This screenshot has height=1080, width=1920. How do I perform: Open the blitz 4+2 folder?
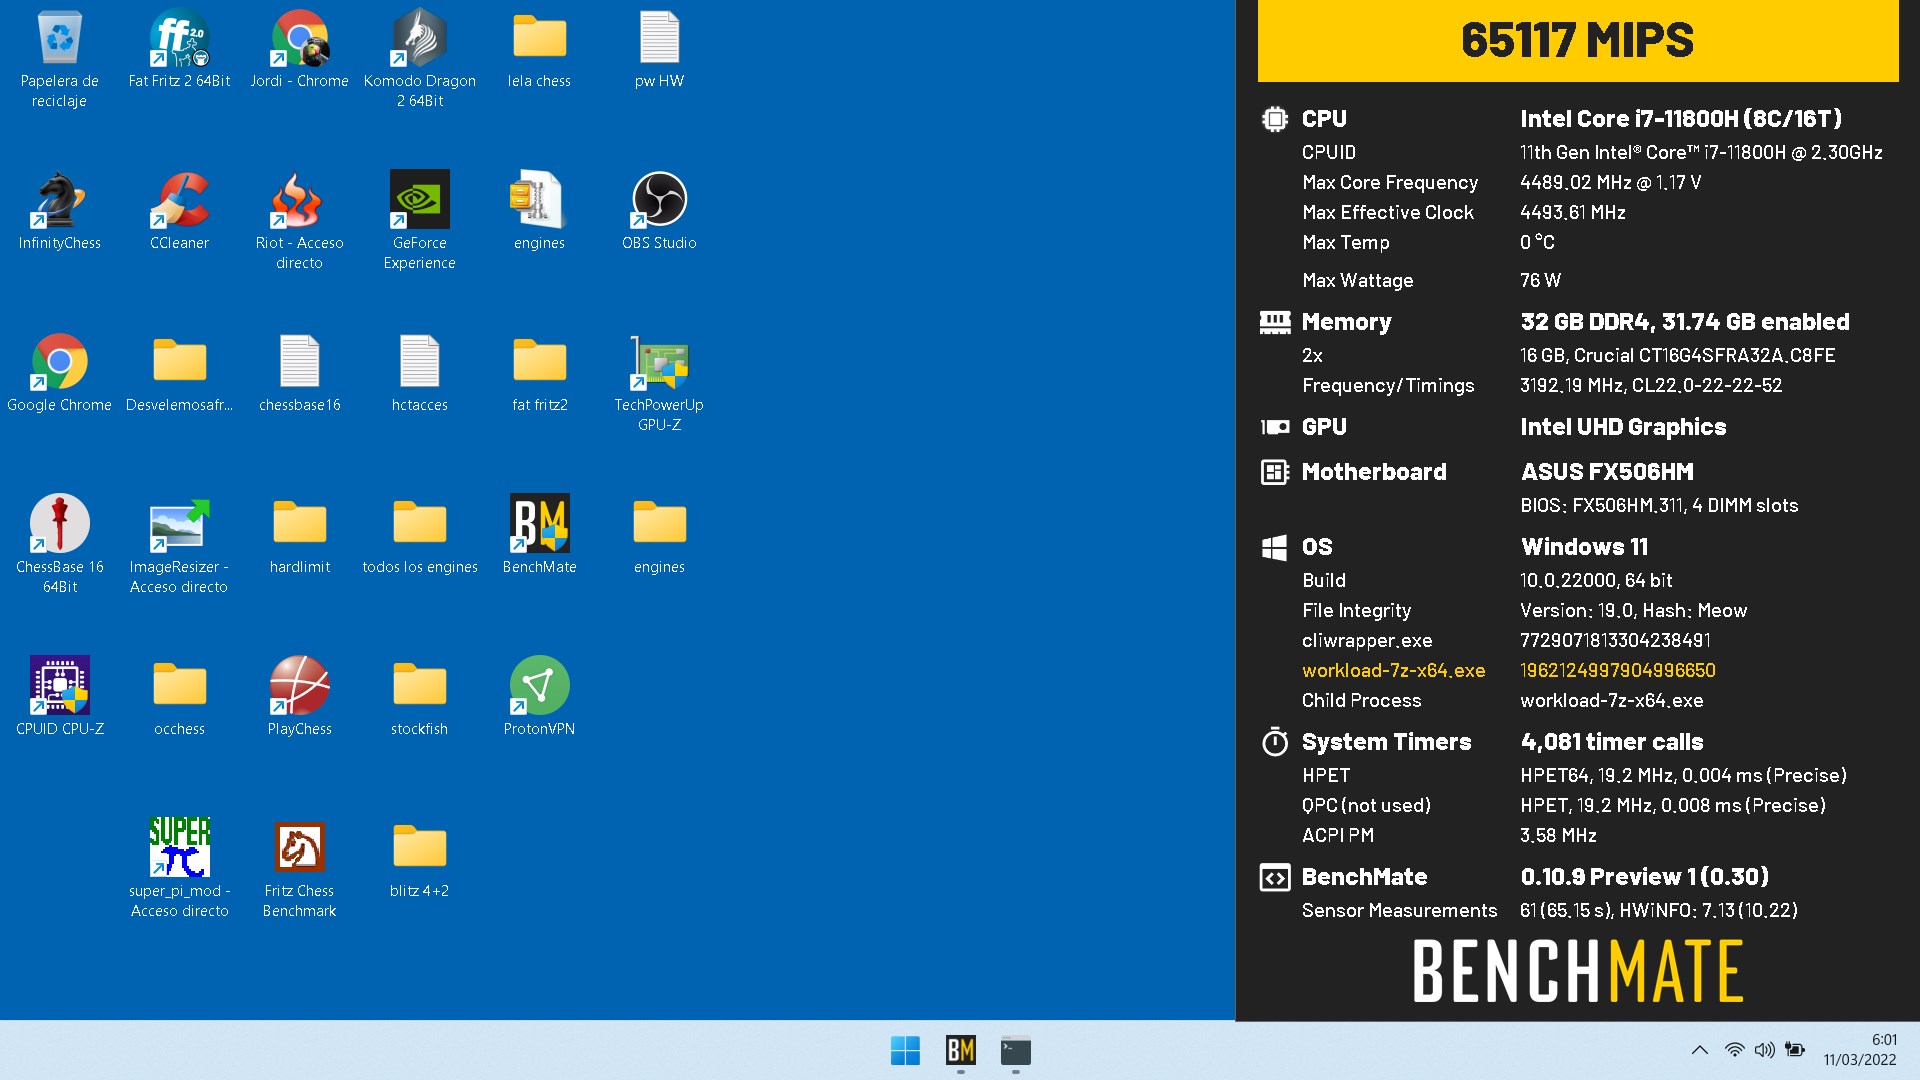click(x=419, y=858)
